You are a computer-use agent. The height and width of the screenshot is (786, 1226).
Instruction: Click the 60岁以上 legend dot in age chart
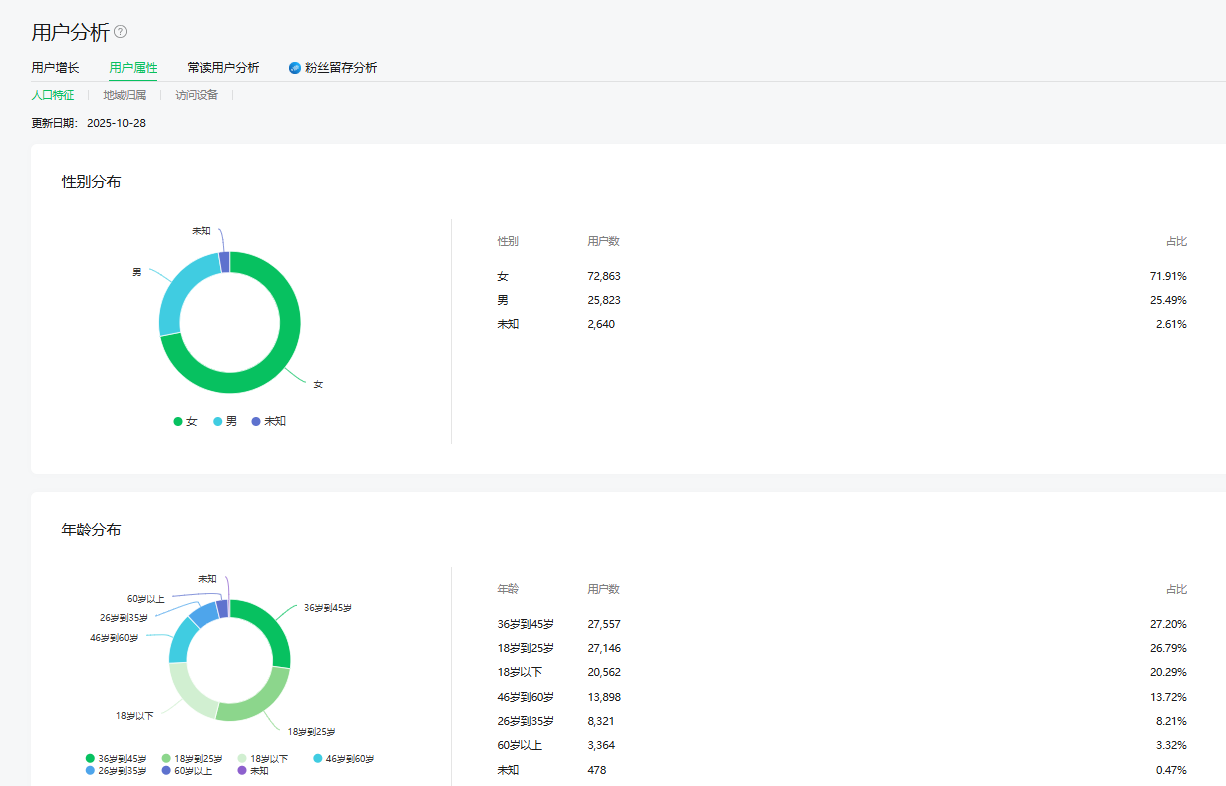166,771
